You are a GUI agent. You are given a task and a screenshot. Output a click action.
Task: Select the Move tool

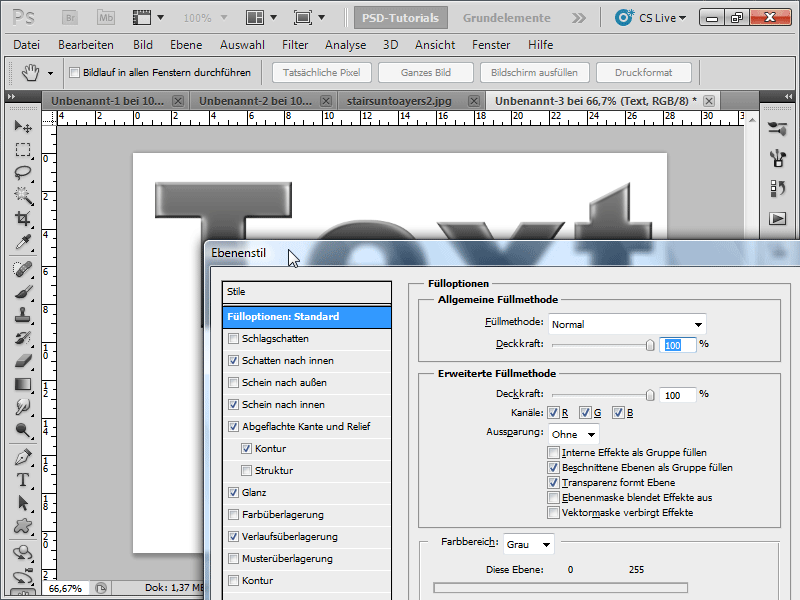[x=23, y=126]
